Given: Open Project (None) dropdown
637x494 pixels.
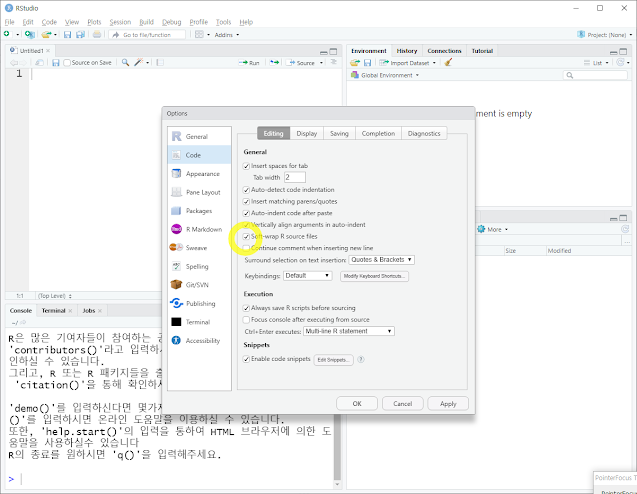Looking at the screenshot, I should point(605,35).
